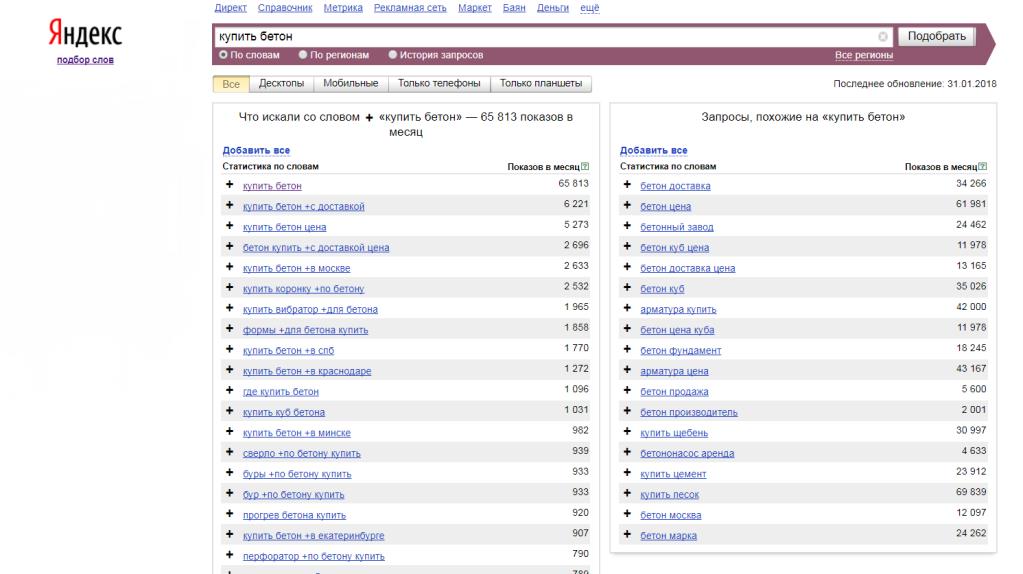The height and width of the screenshot is (574, 1023).
Task: Add 'бетон купить +с доставкой цена' plus
Action: (230, 247)
